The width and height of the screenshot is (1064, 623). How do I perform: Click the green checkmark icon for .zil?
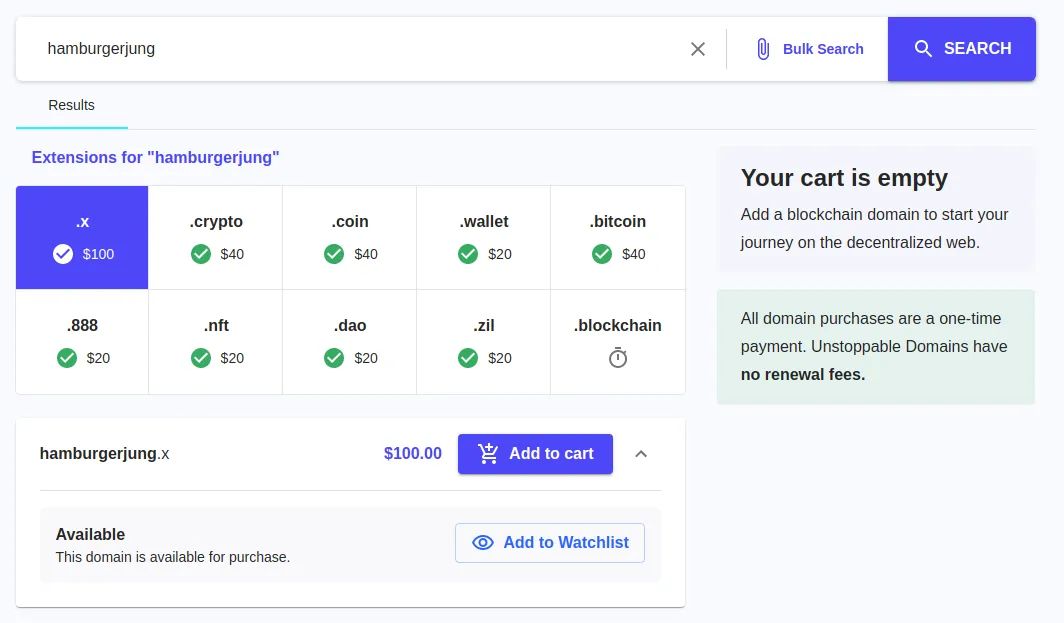[468, 358]
